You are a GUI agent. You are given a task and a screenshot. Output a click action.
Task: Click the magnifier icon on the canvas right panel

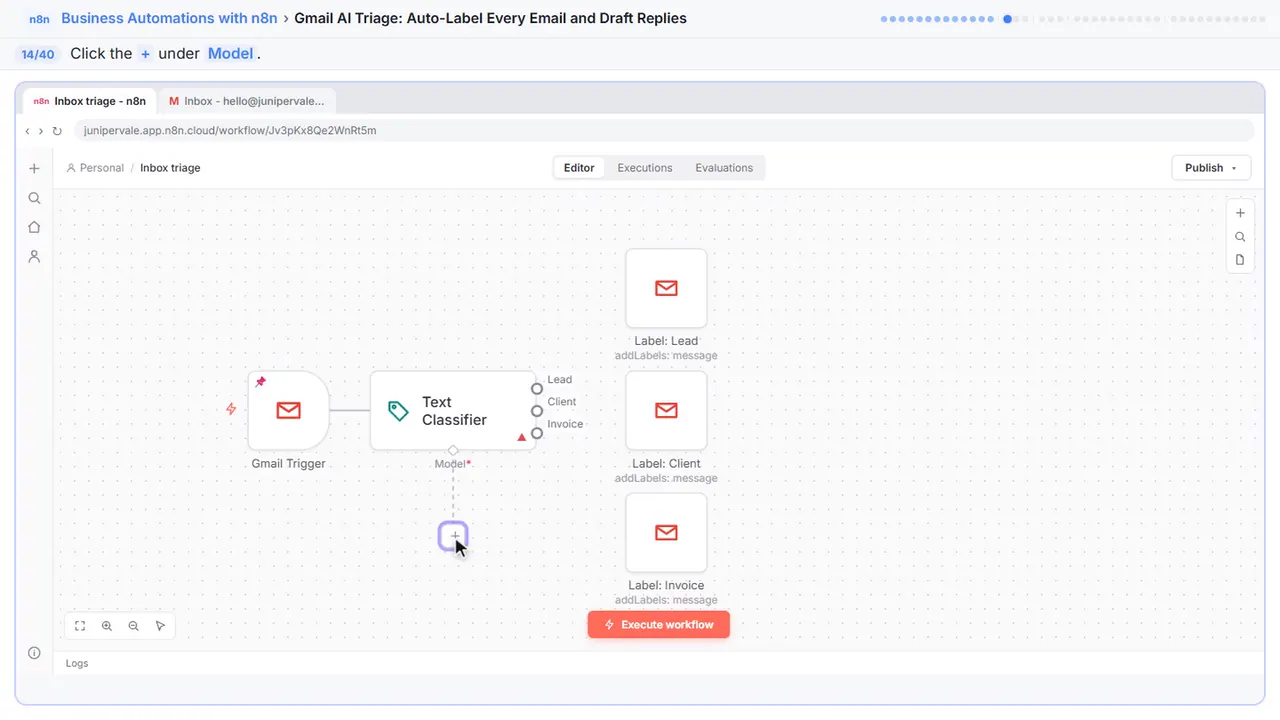tap(1240, 237)
